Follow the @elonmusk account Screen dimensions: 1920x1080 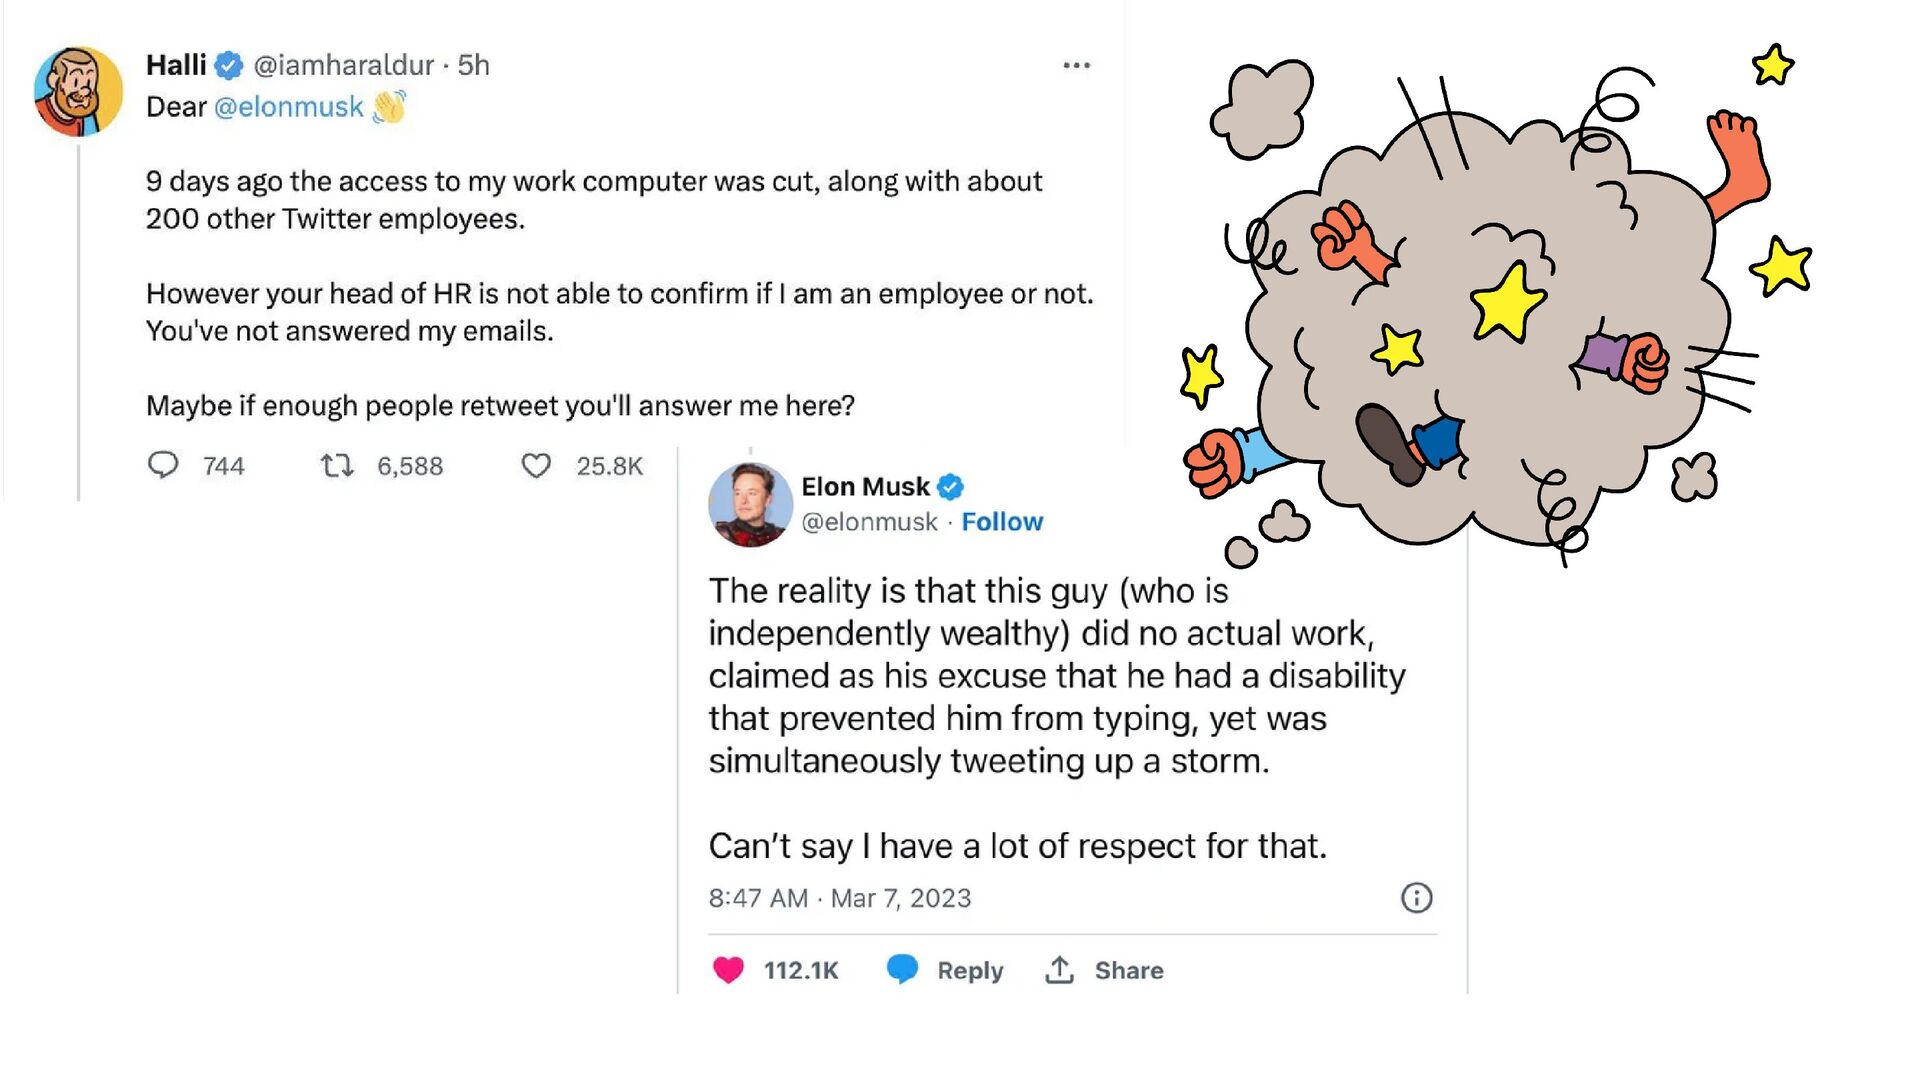(x=1002, y=522)
